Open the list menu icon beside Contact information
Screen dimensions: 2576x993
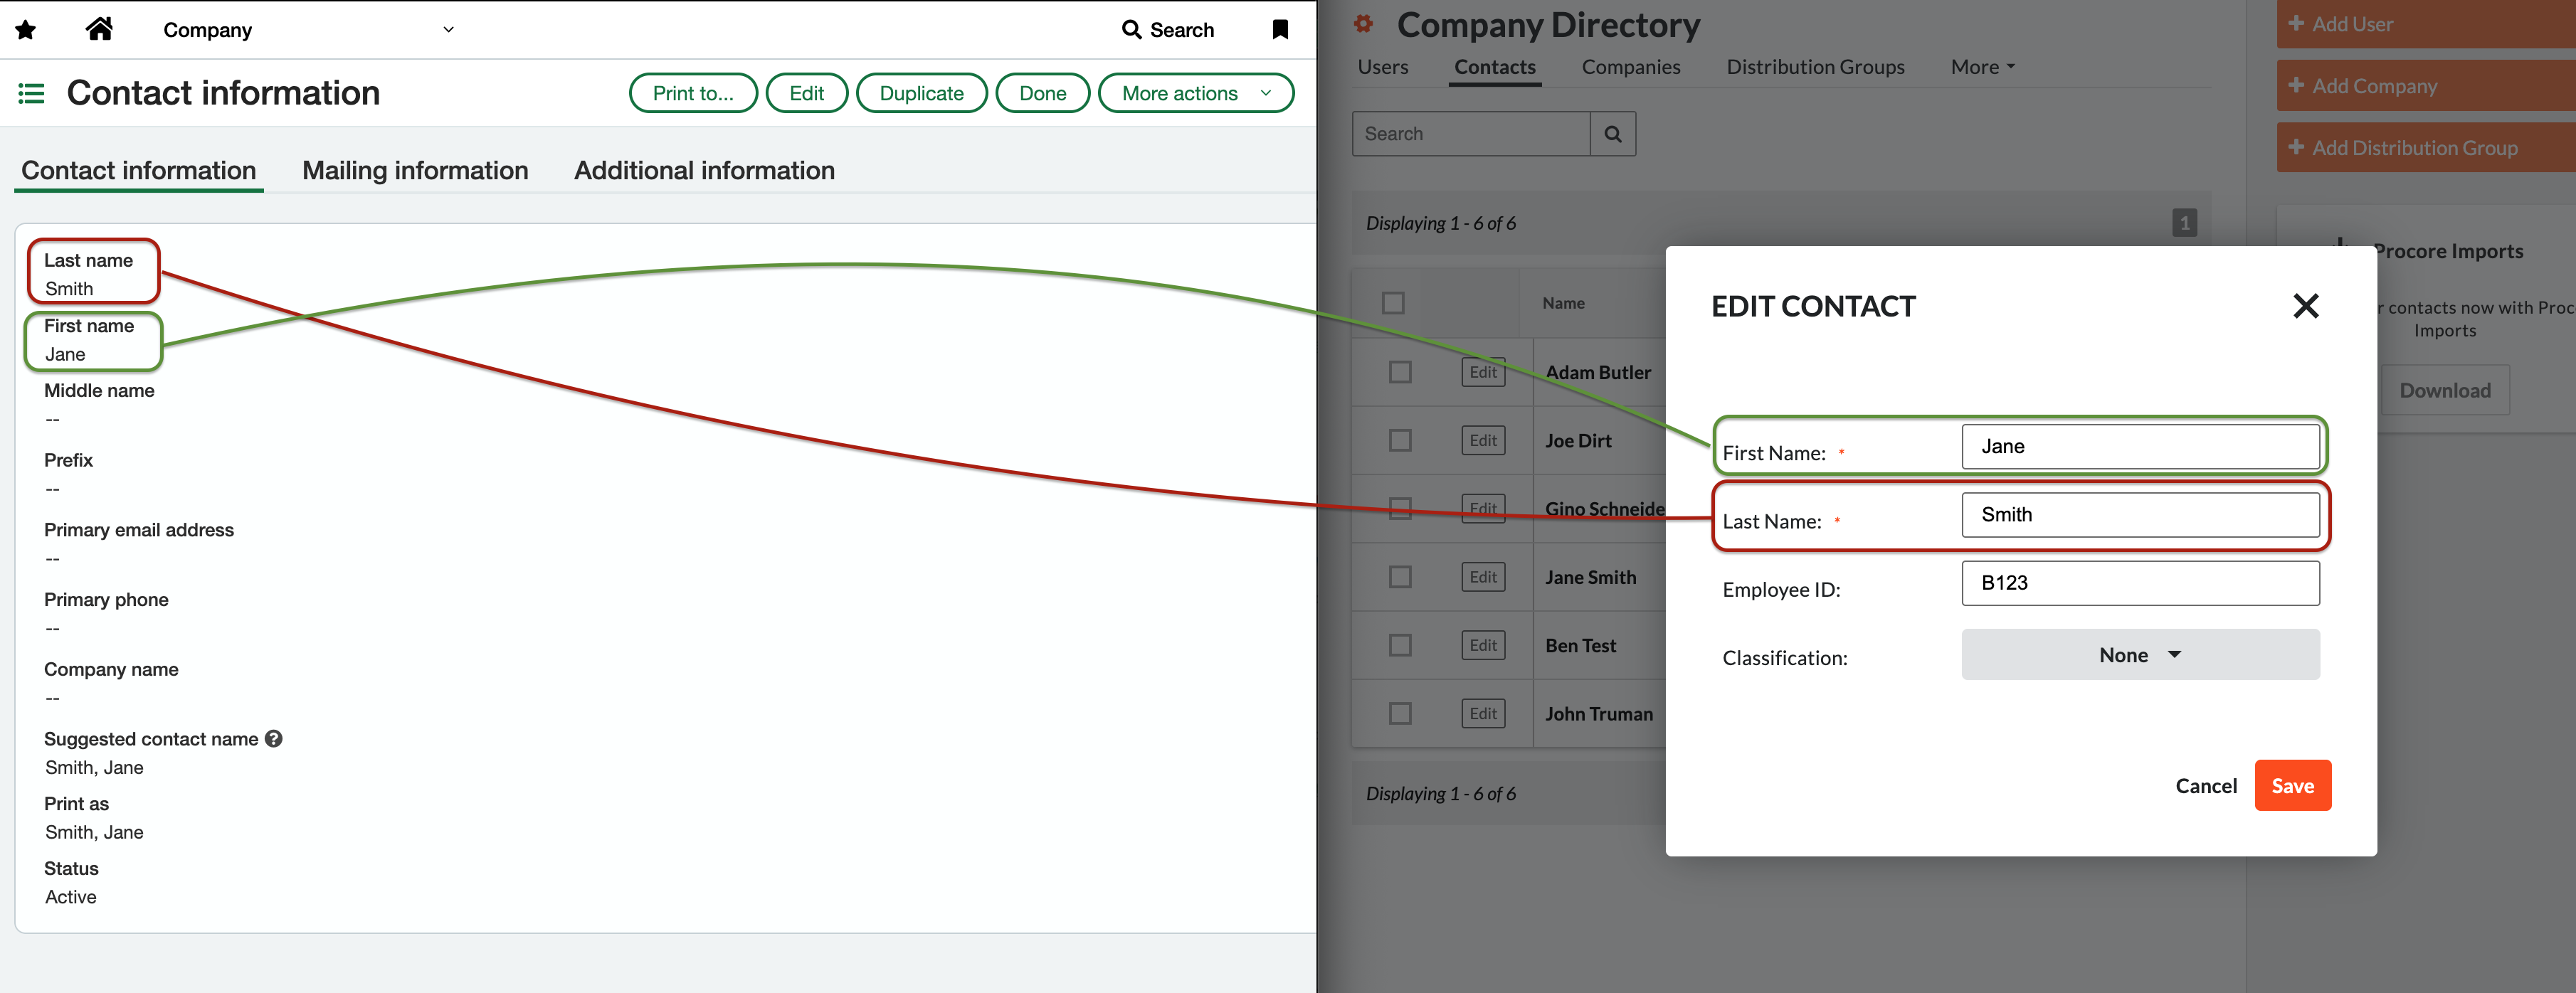tap(31, 94)
